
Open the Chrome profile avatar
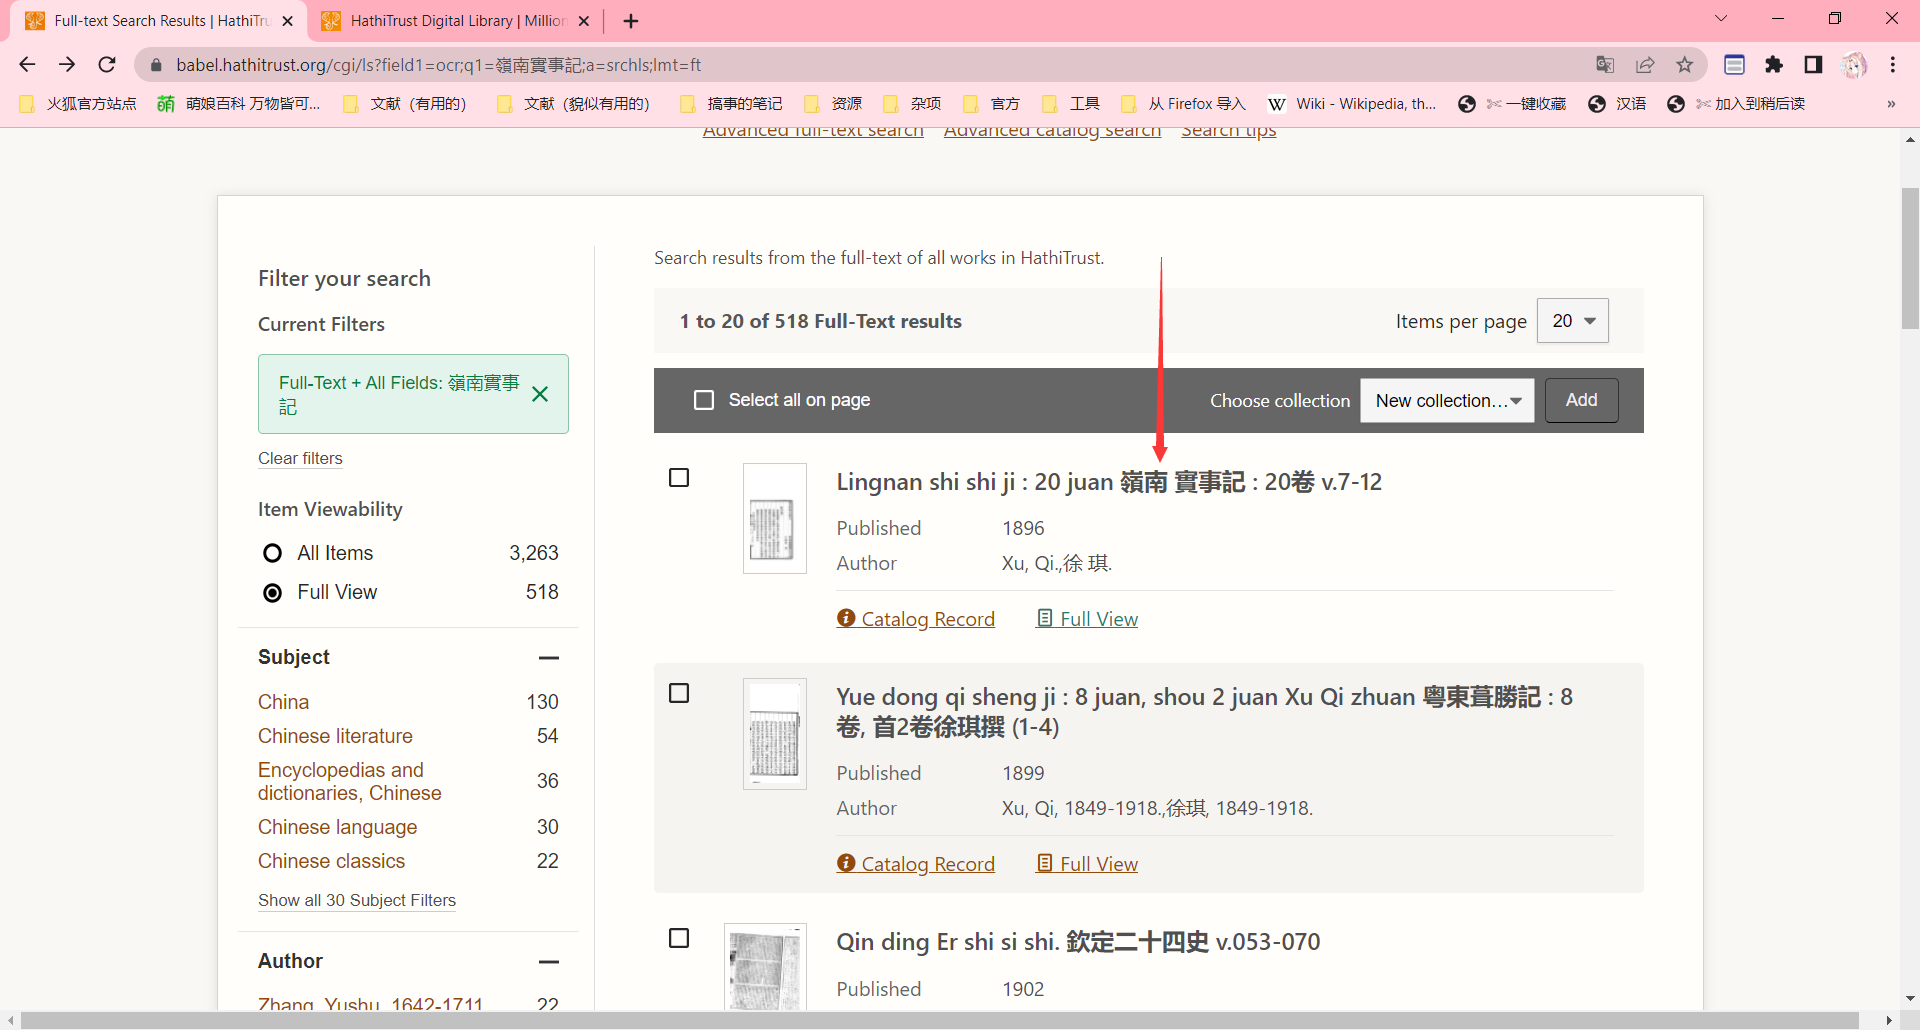1854,65
